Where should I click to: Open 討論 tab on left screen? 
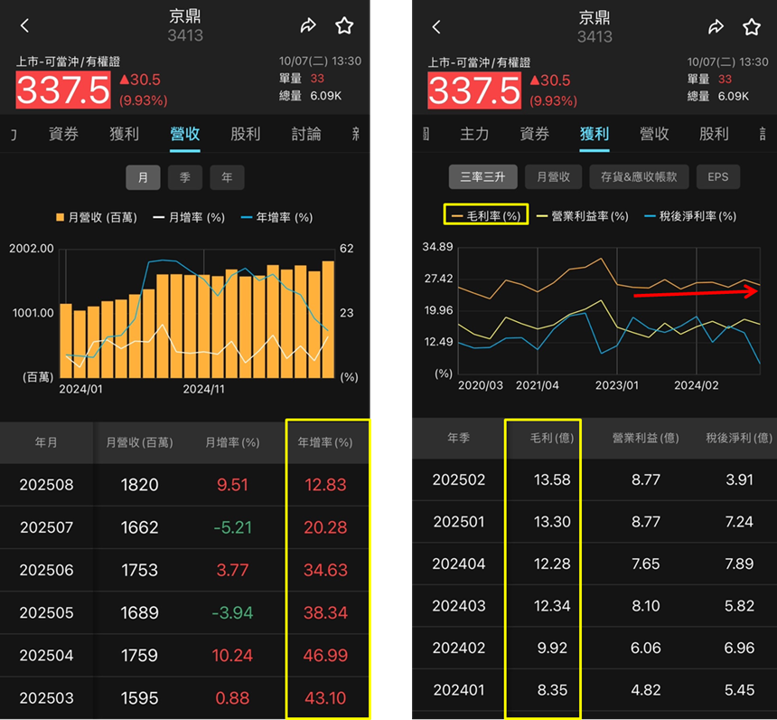[306, 134]
